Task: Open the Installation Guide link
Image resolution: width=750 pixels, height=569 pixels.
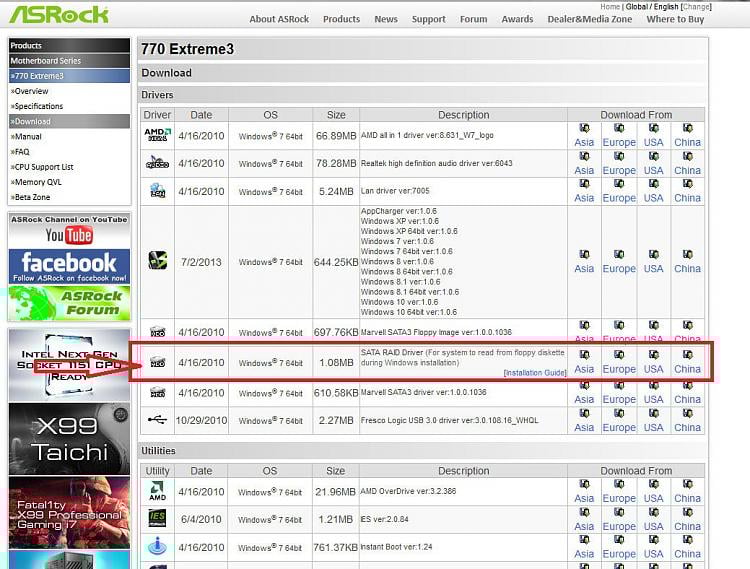Action: [535, 372]
